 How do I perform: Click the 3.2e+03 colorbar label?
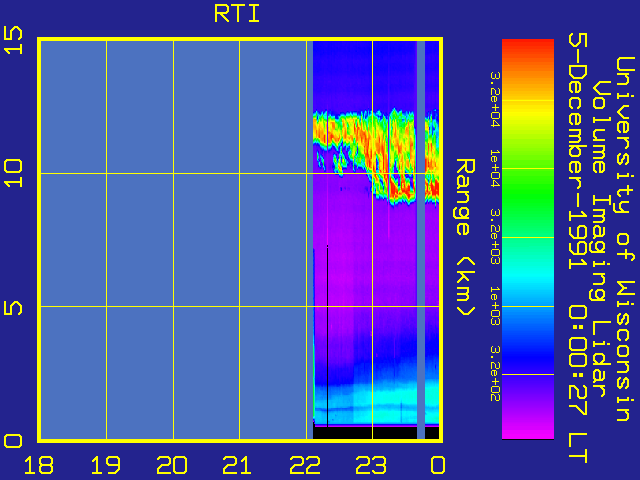coord(495,237)
